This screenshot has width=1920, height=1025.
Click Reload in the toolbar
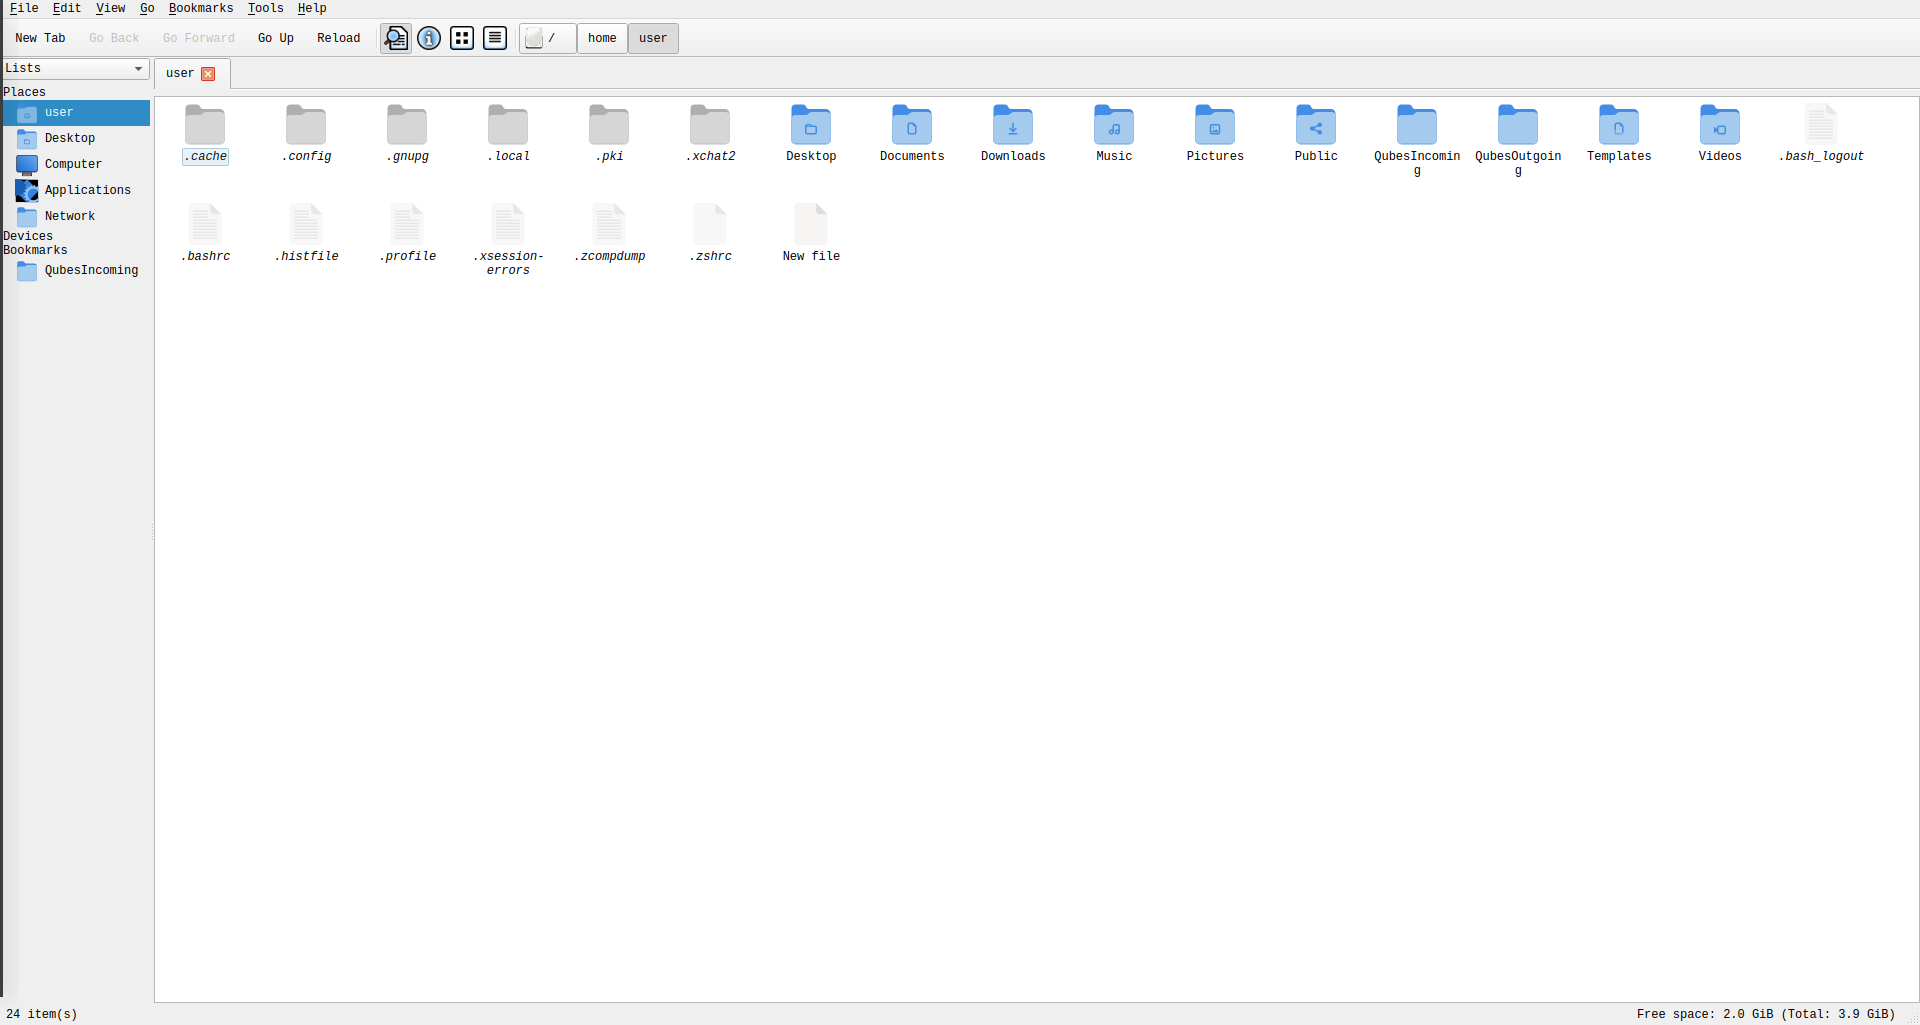click(338, 38)
